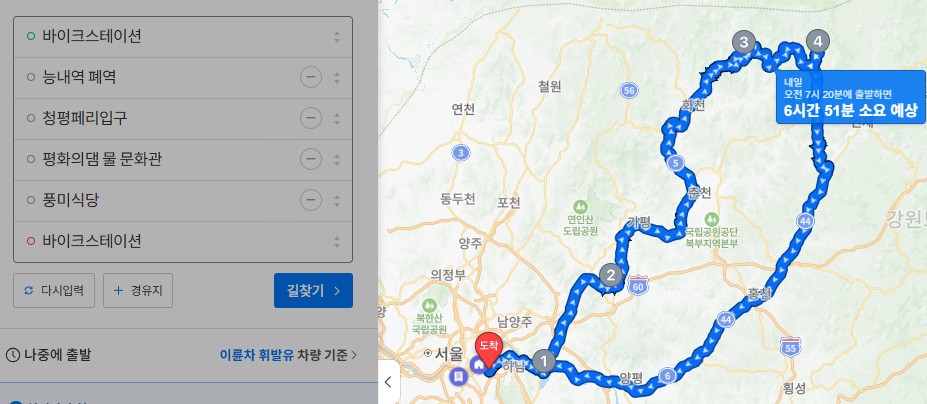Open 이륜차 휘발유 vehicle options

288,355
